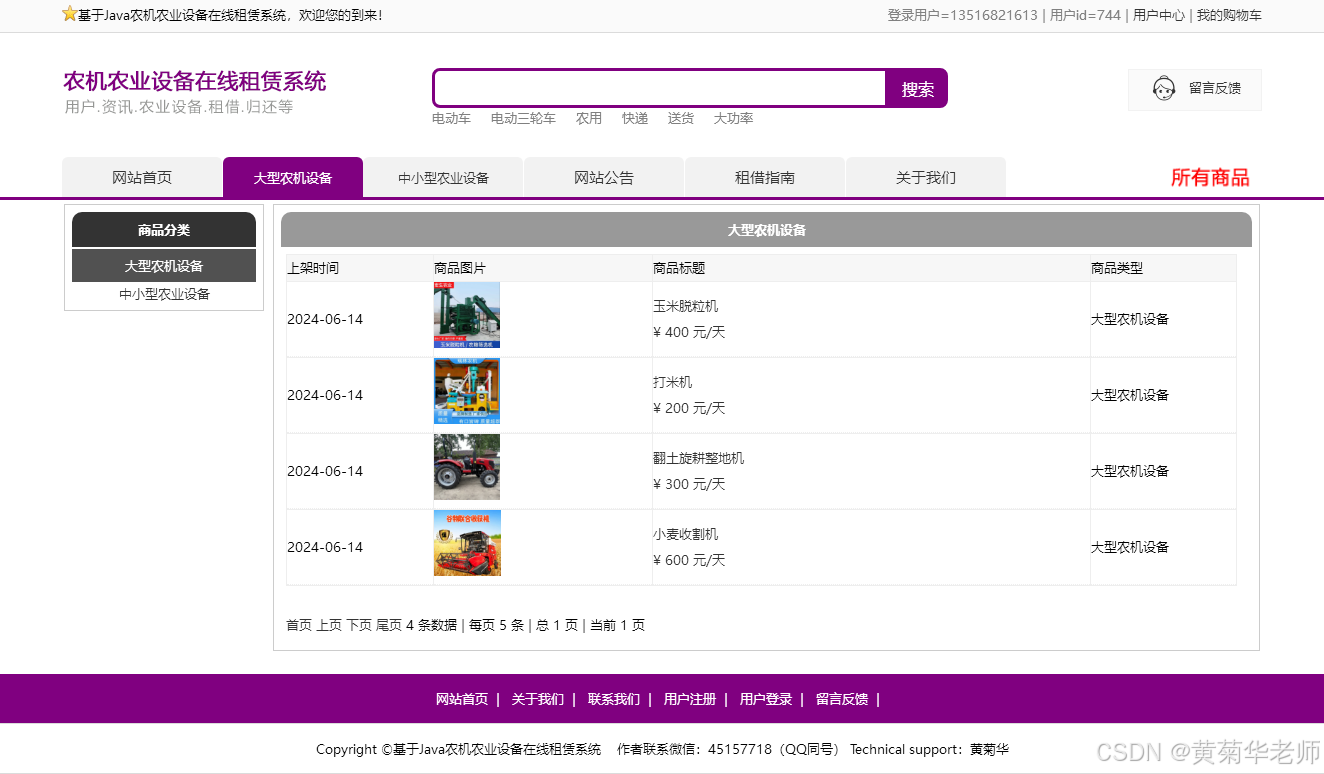Click the hot search keyword 大功率
Viewport: 1324px width, 774px height.
733,118
